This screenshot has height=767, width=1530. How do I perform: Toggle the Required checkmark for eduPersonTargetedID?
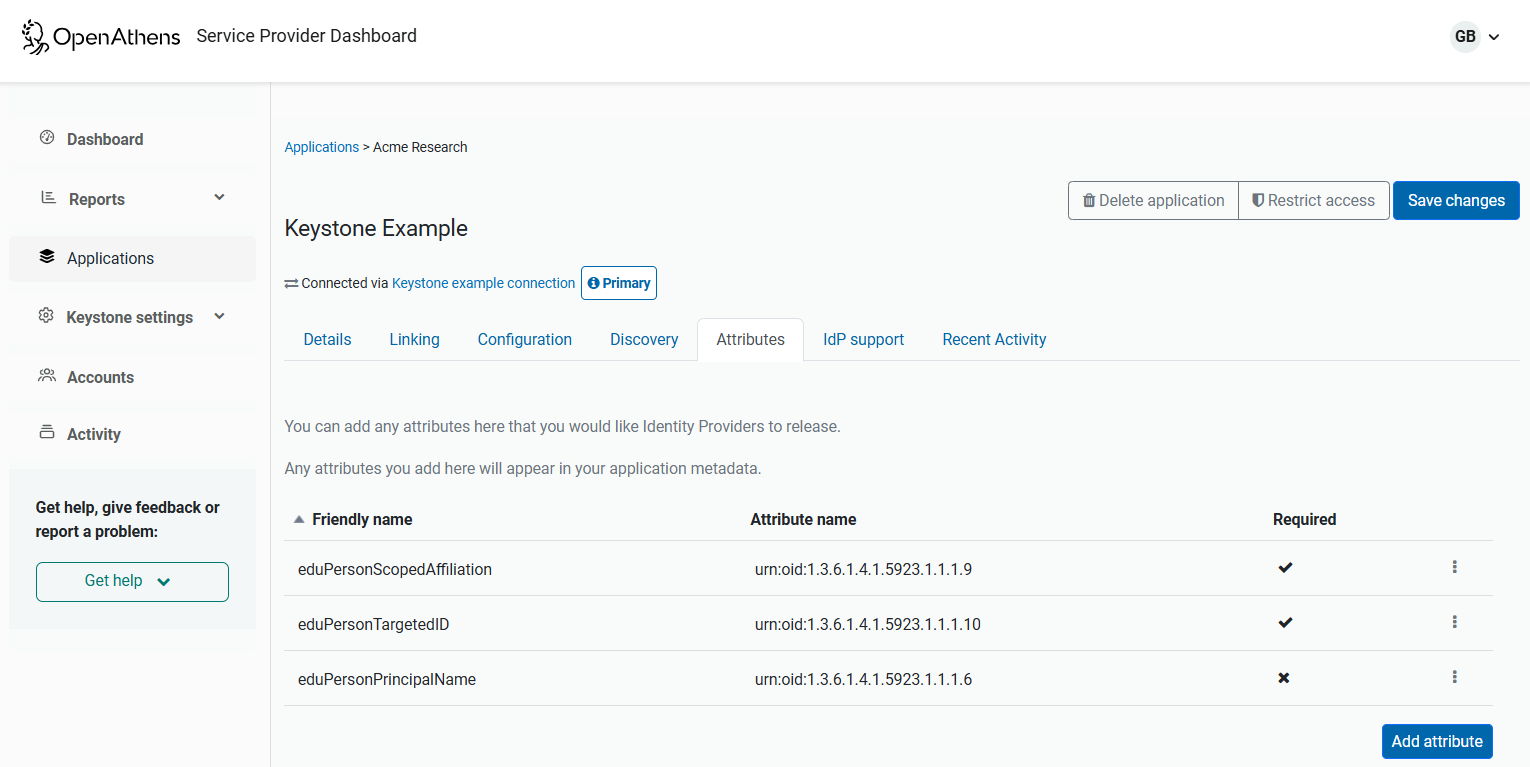pos(1285,622)
